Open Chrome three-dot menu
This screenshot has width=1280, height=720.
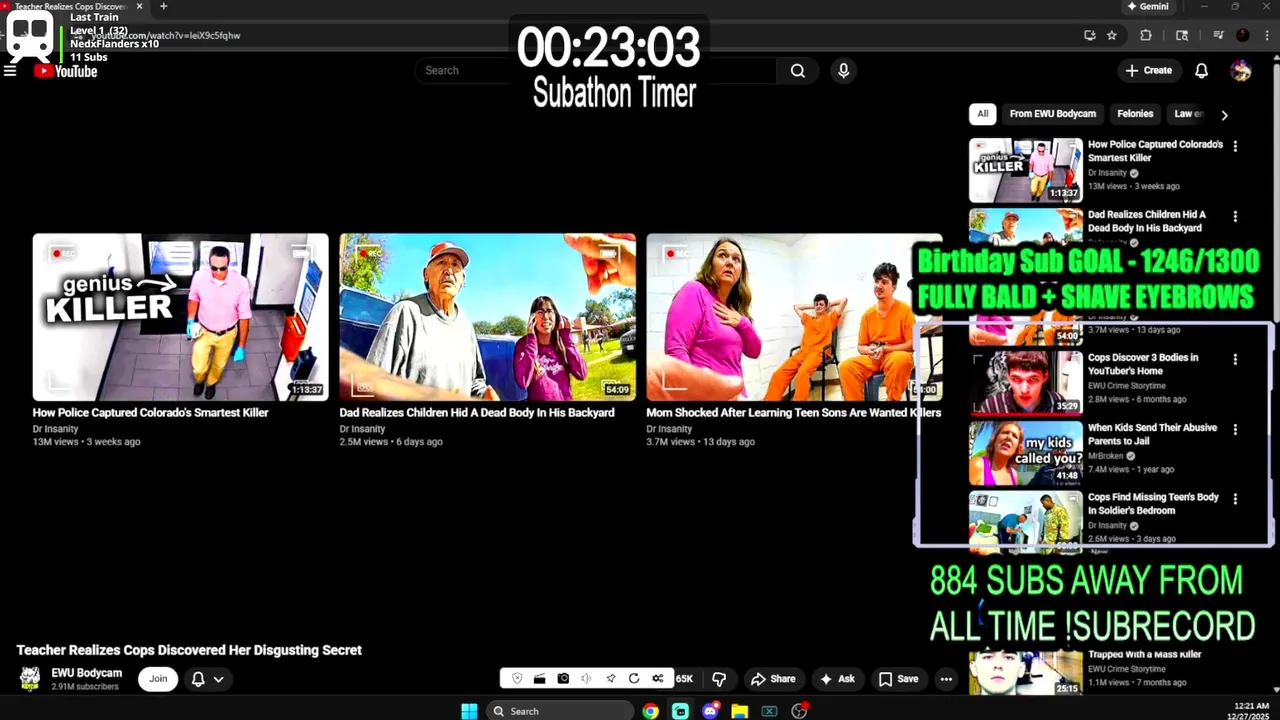click(1266, 35)
